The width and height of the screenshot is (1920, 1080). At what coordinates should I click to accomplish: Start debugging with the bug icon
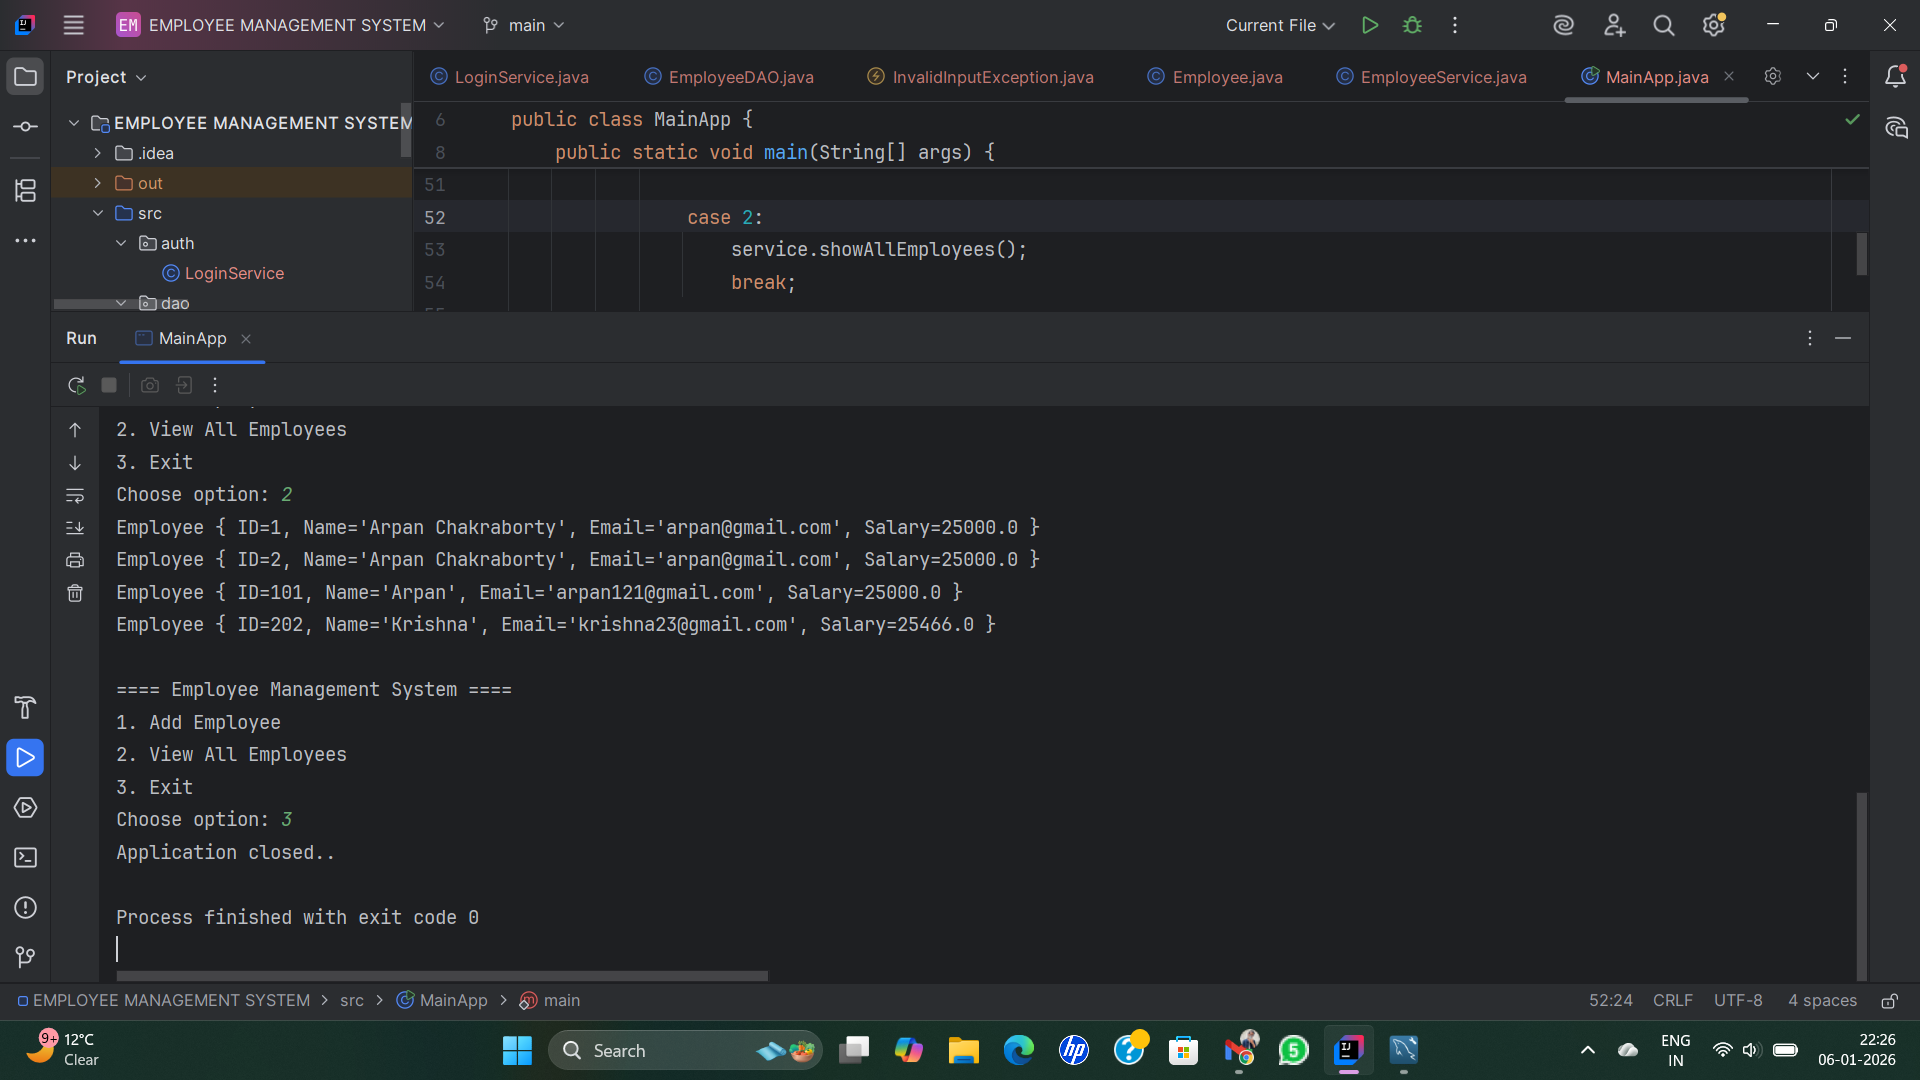point(1413,25)
